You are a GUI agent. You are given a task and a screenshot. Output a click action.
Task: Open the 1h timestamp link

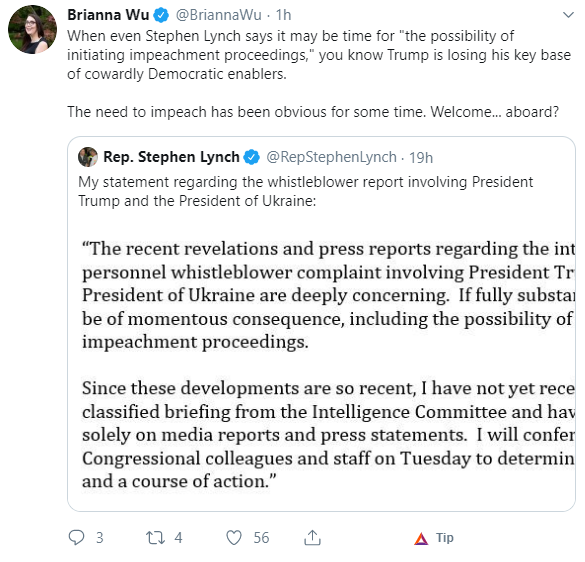click(283, 15)
